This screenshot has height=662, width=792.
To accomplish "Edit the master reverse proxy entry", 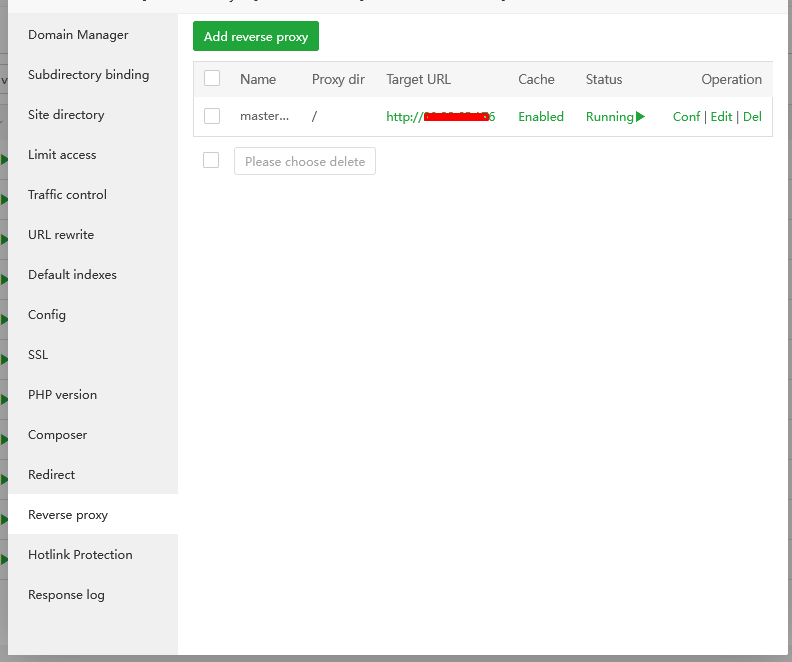I will [x=721, y=117].
